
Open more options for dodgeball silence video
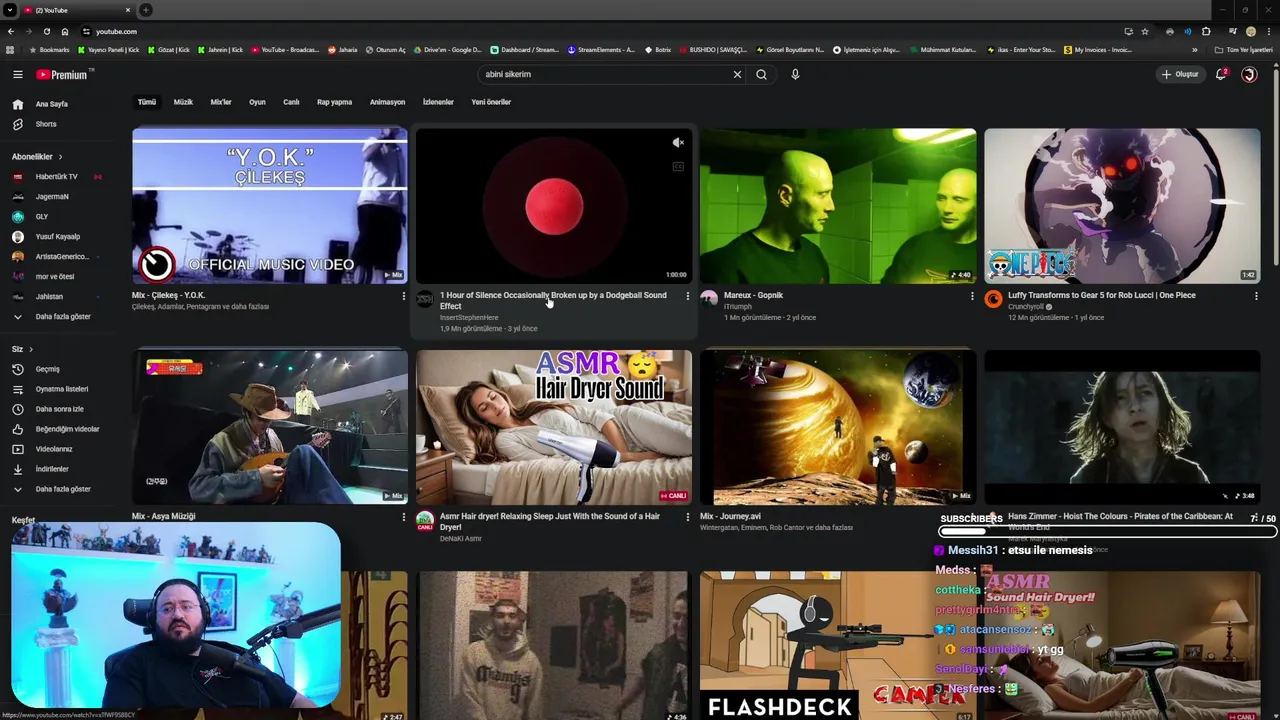tap(687, 296)
